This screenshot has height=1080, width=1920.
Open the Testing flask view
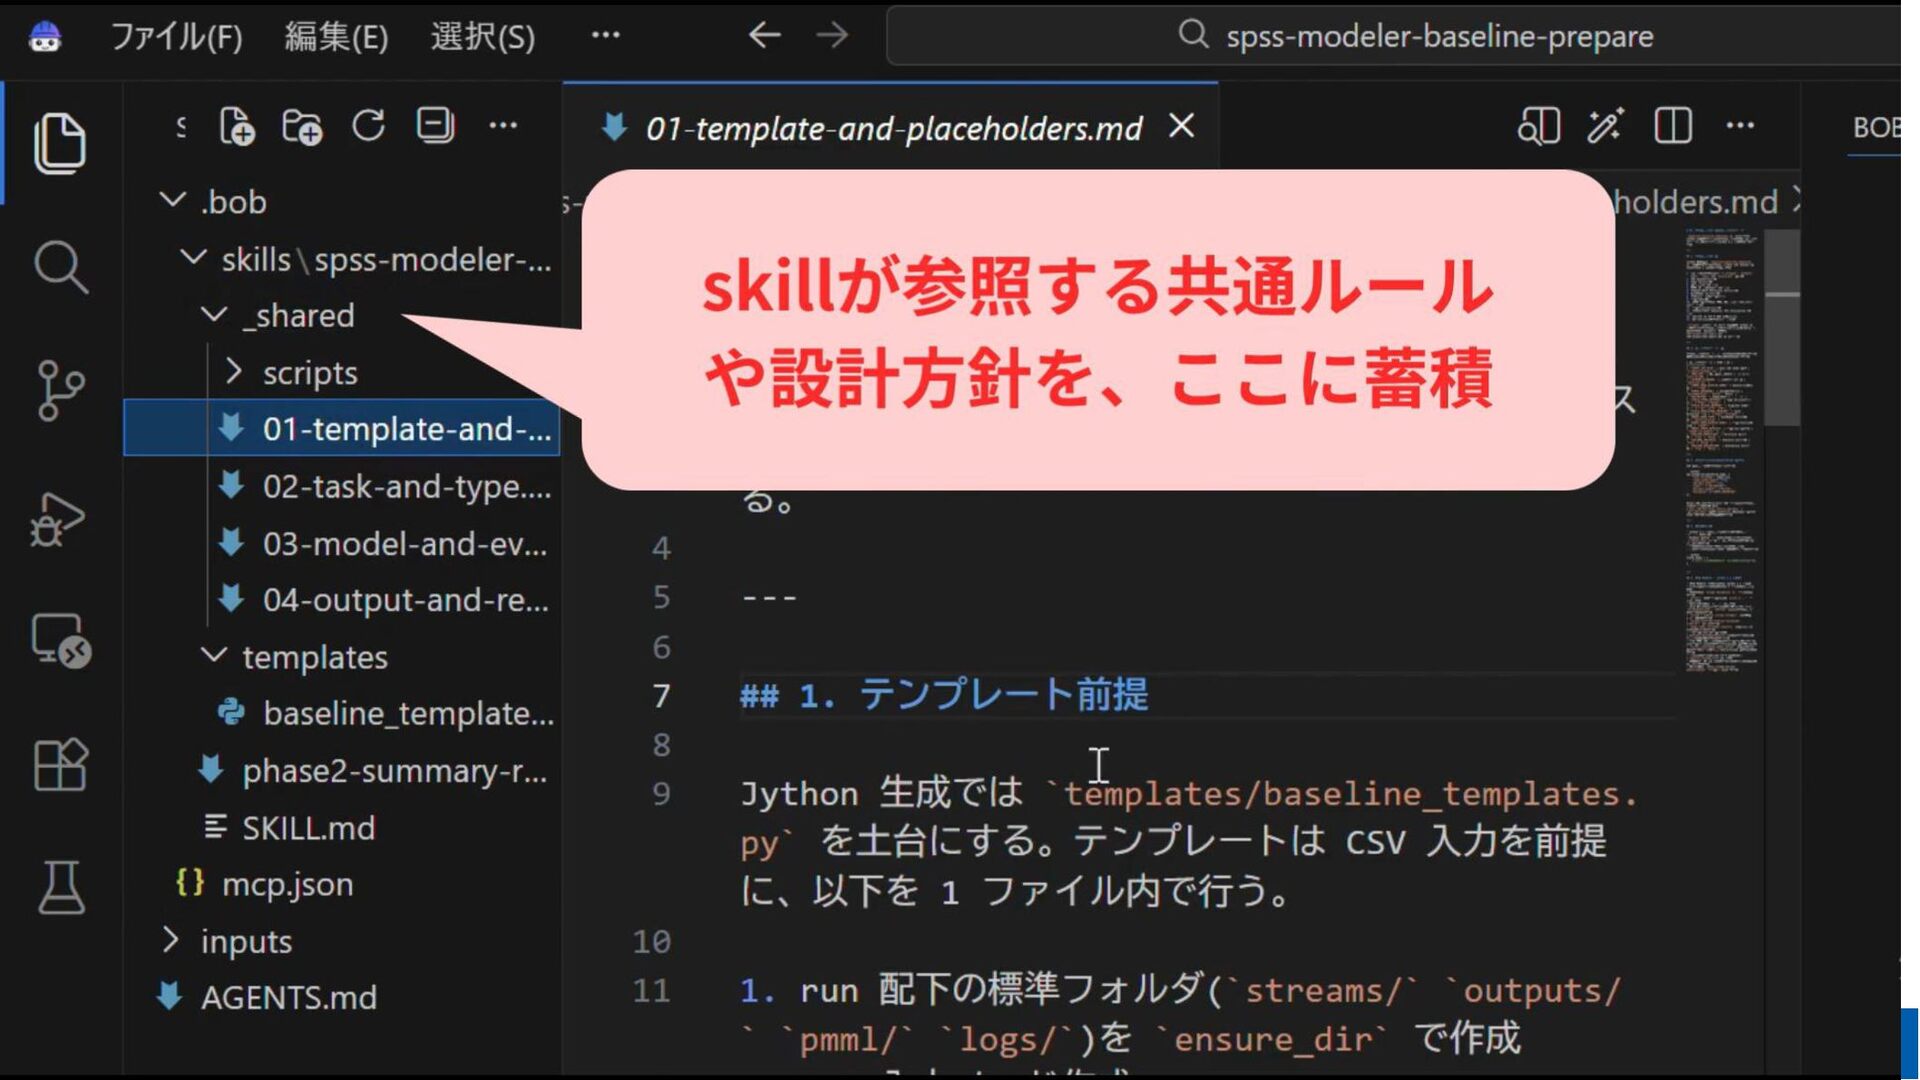click(61, 888)
